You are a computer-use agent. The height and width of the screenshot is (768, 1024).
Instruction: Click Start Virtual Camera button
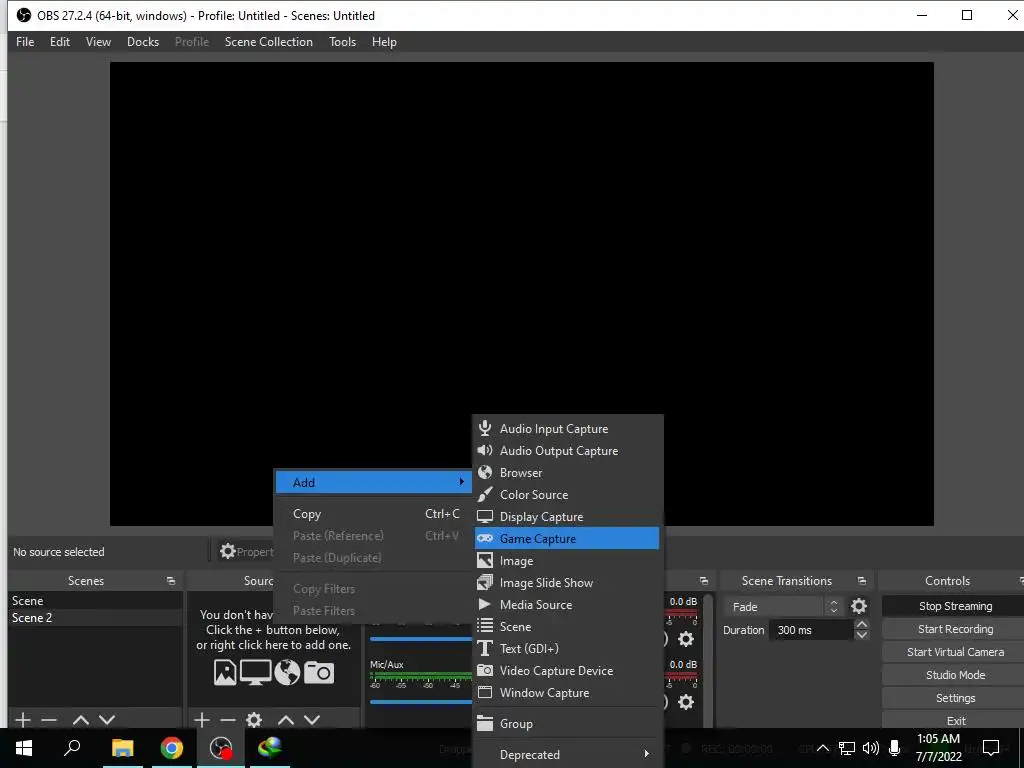click(x=955, y=652)
